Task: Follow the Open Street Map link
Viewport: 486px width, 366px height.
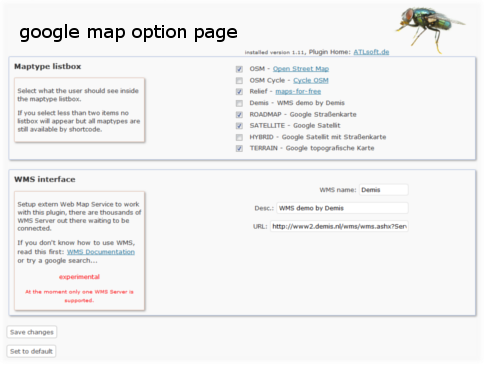Action: [x=301, y=69]
